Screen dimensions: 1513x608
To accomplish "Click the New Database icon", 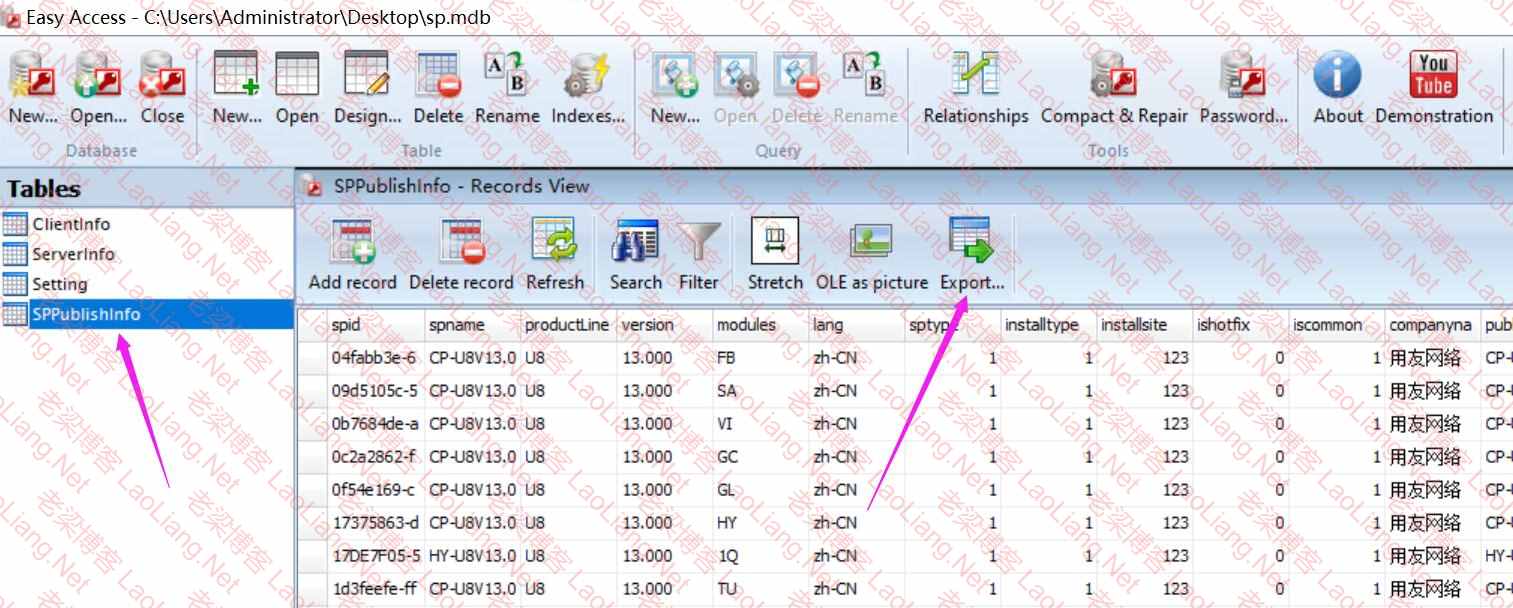I will tap(32, 78).
